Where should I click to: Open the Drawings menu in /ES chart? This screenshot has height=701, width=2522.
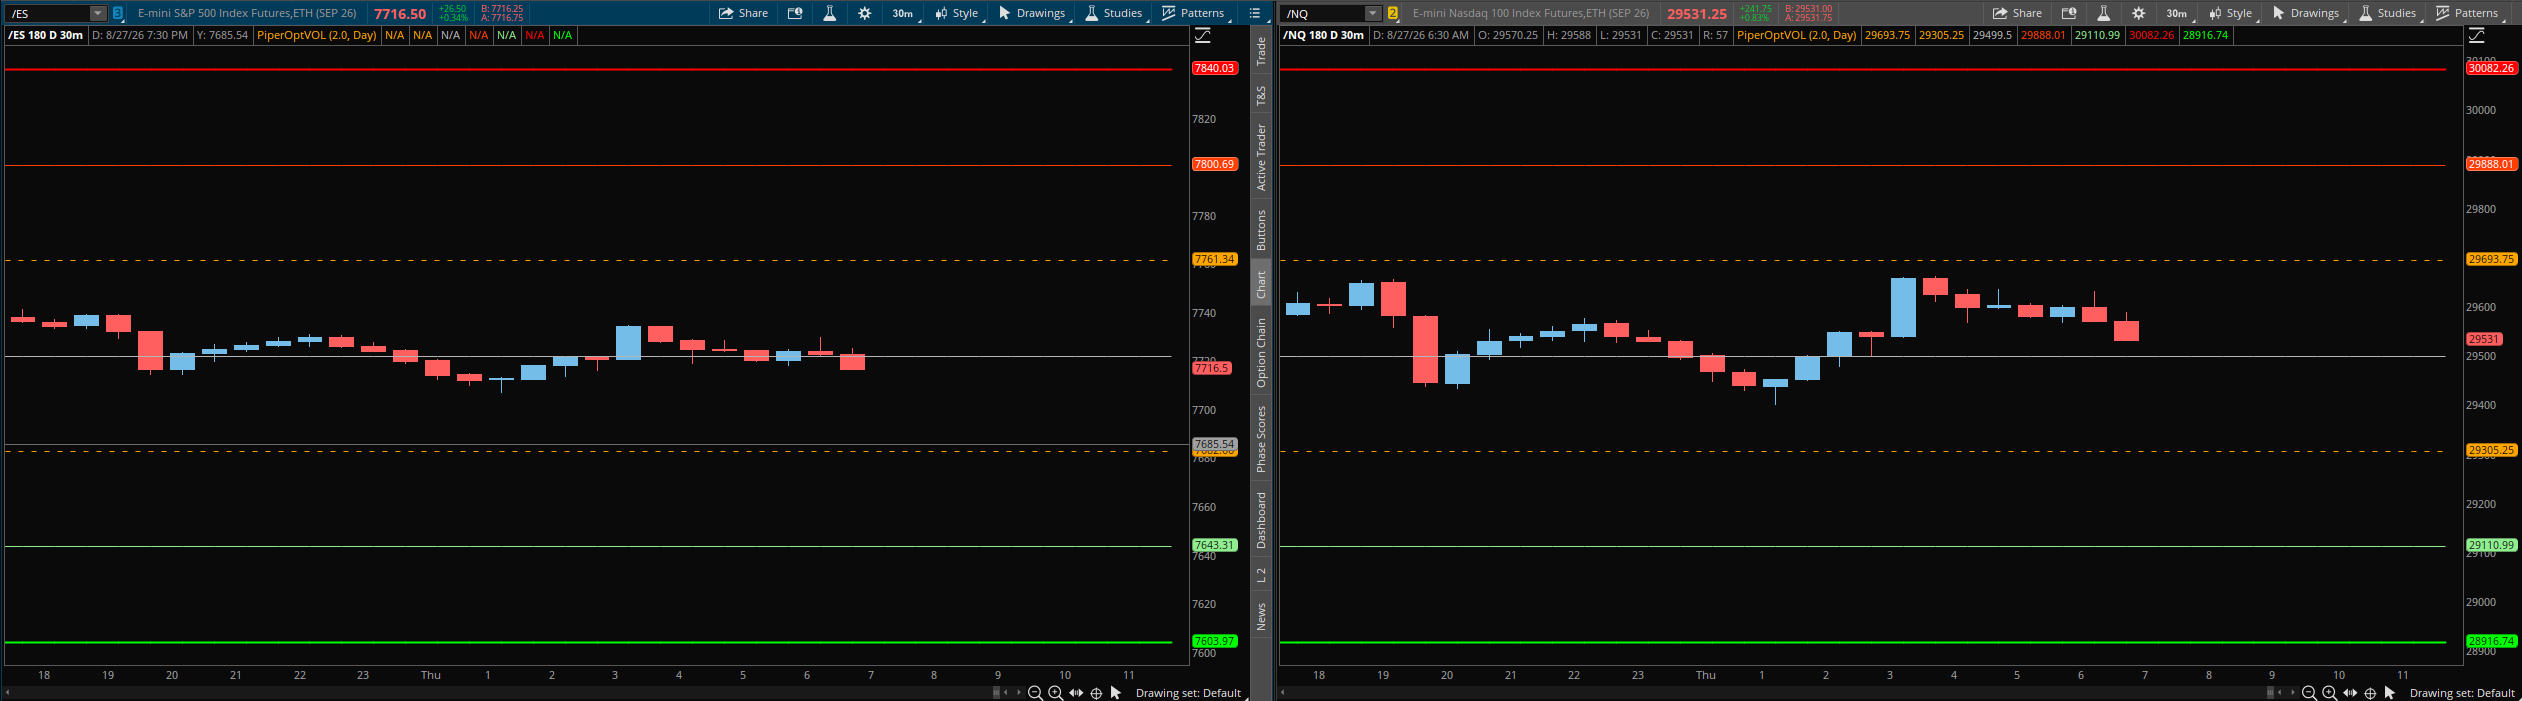click(x=1032, y=13)
